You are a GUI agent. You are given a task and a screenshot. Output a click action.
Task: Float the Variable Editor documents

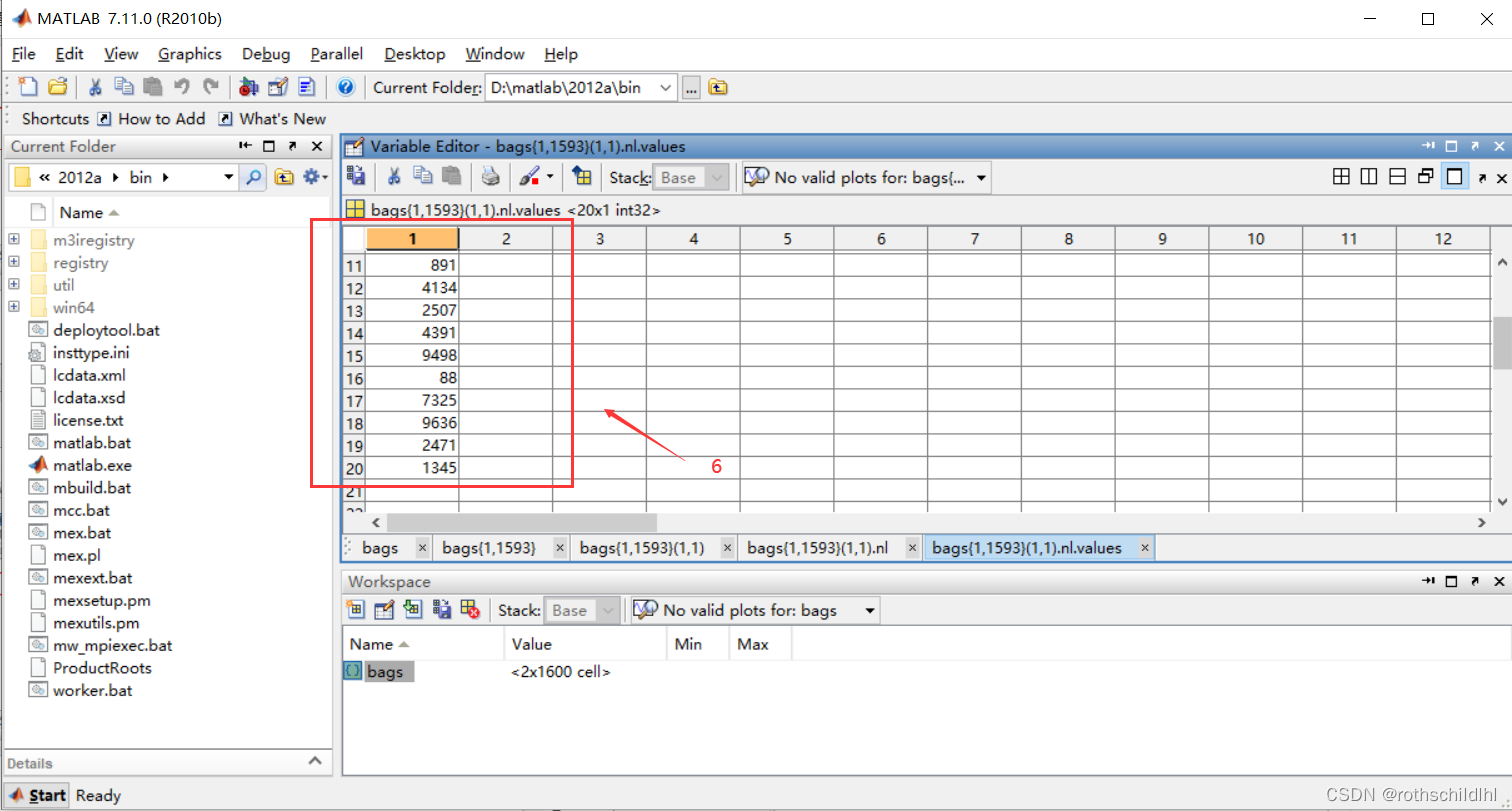click(x=1426, y=177)
